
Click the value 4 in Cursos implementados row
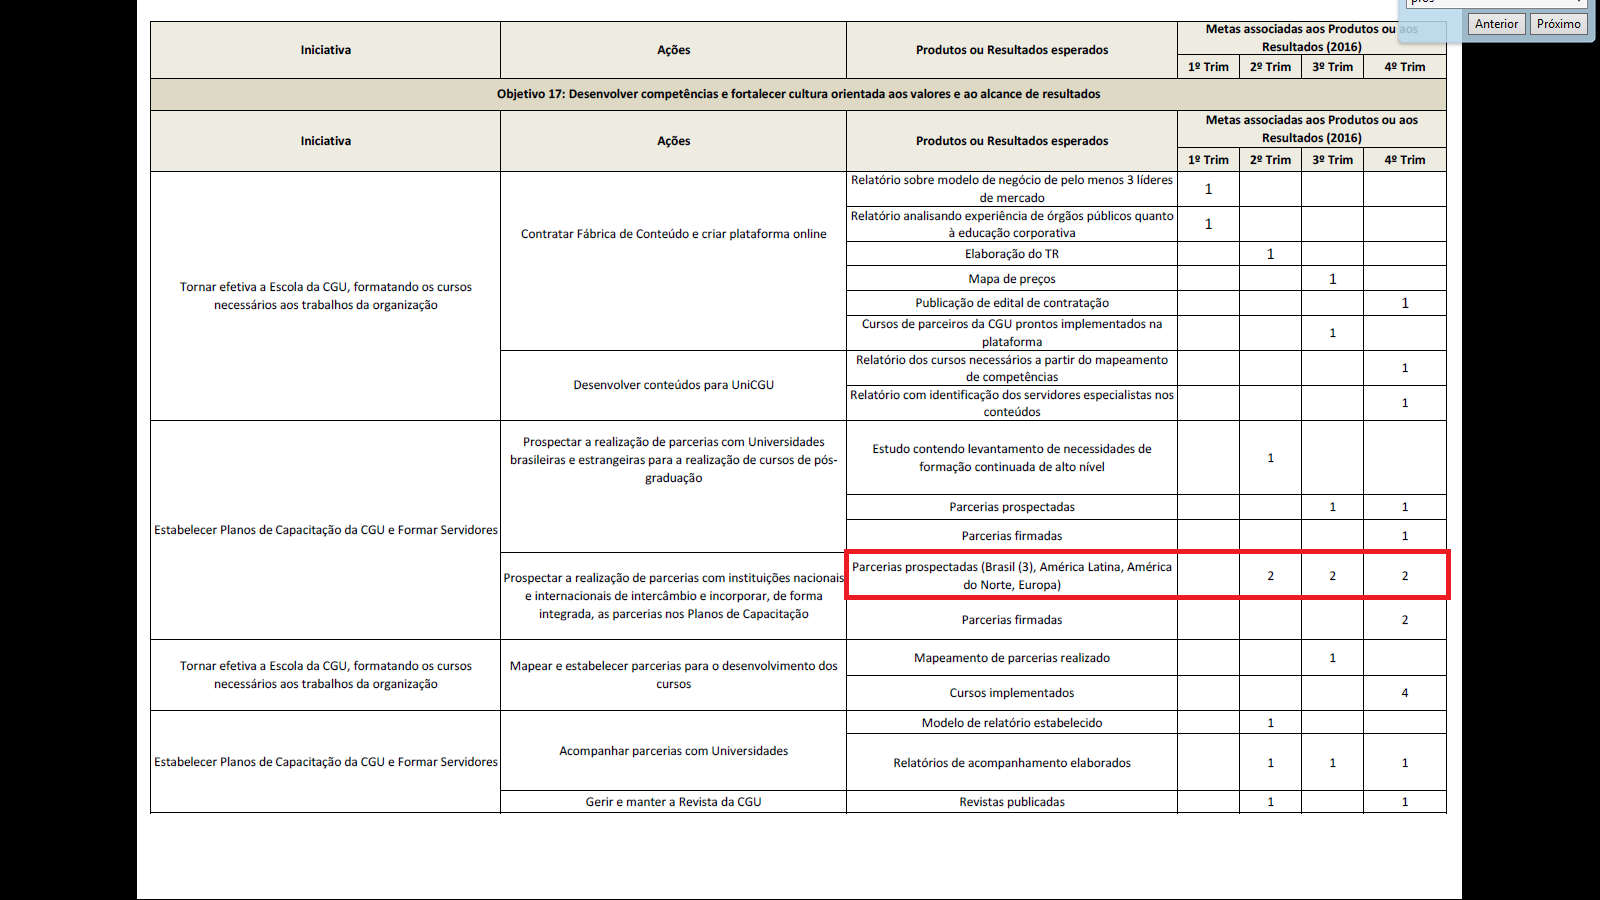click(x=1404, y=693)
